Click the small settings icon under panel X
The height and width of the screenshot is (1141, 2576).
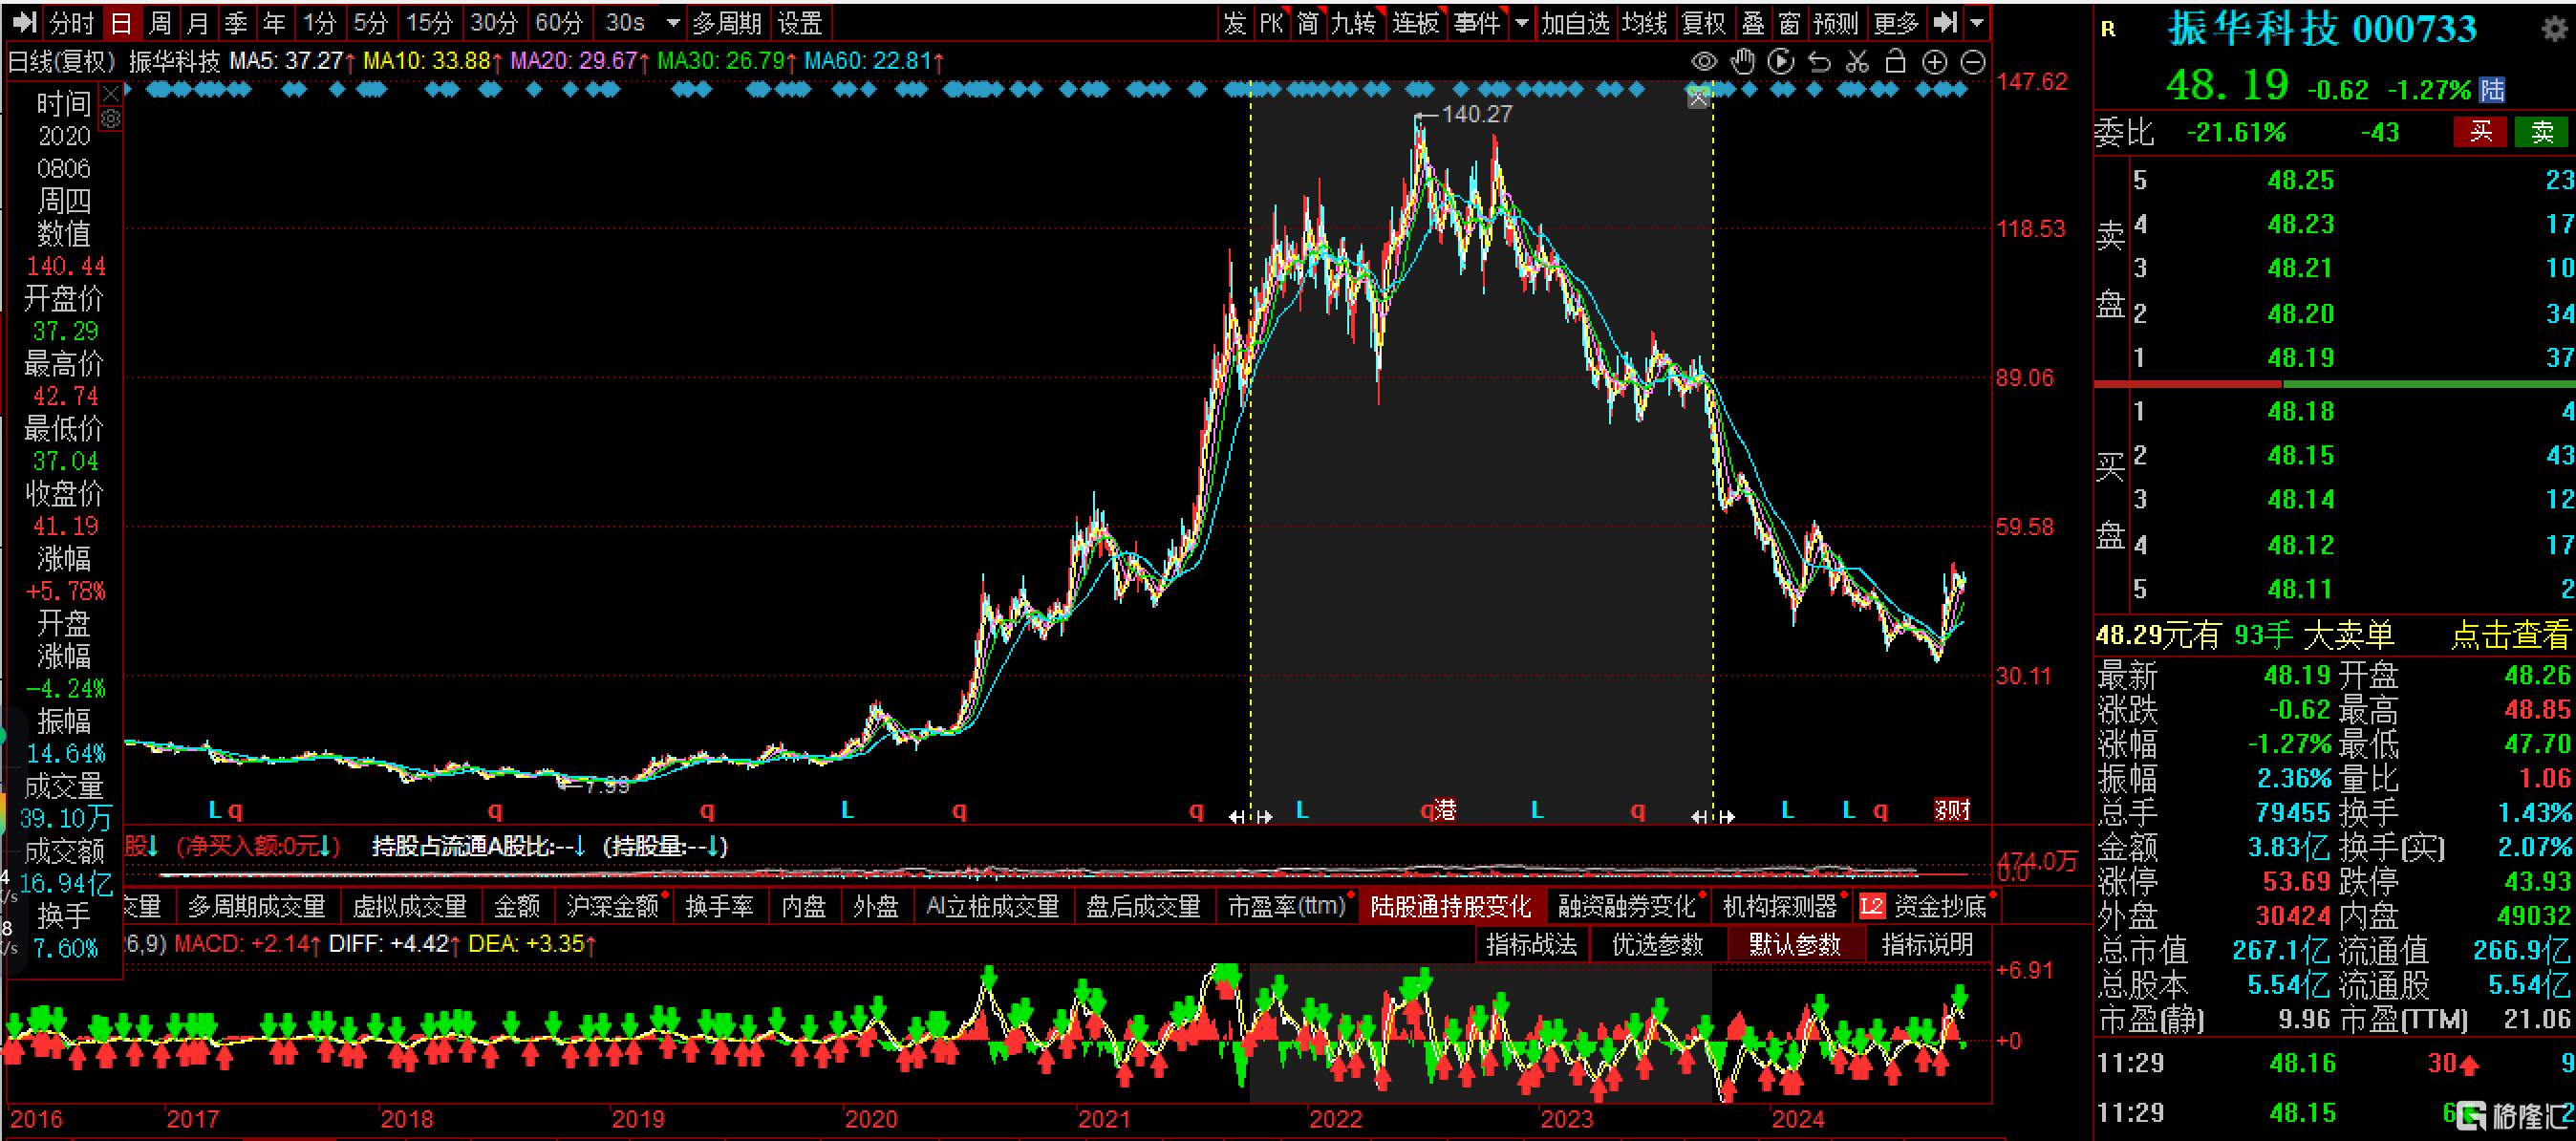coord(111,119)
